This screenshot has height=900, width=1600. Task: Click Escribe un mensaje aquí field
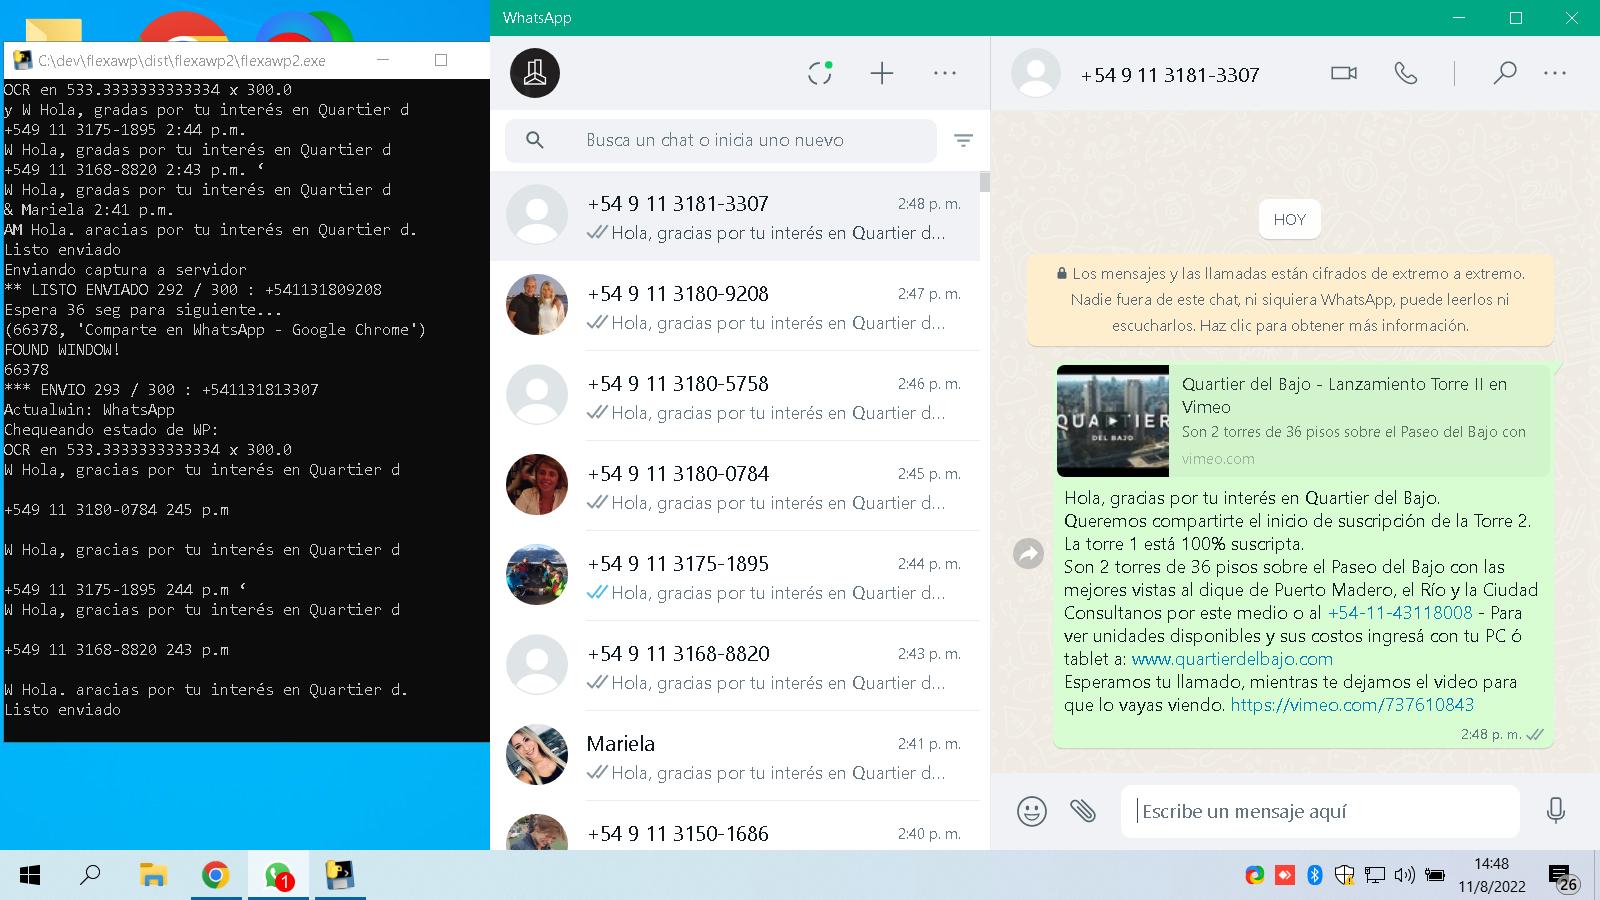coord(1320,811)
